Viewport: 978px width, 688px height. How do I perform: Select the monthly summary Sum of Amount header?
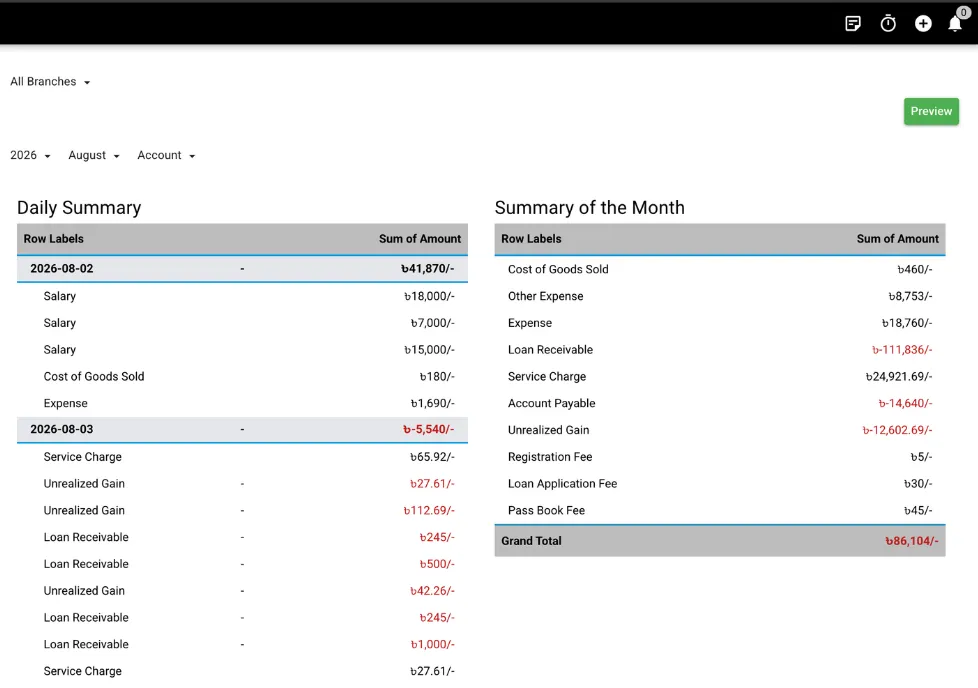tap(898, 239)
